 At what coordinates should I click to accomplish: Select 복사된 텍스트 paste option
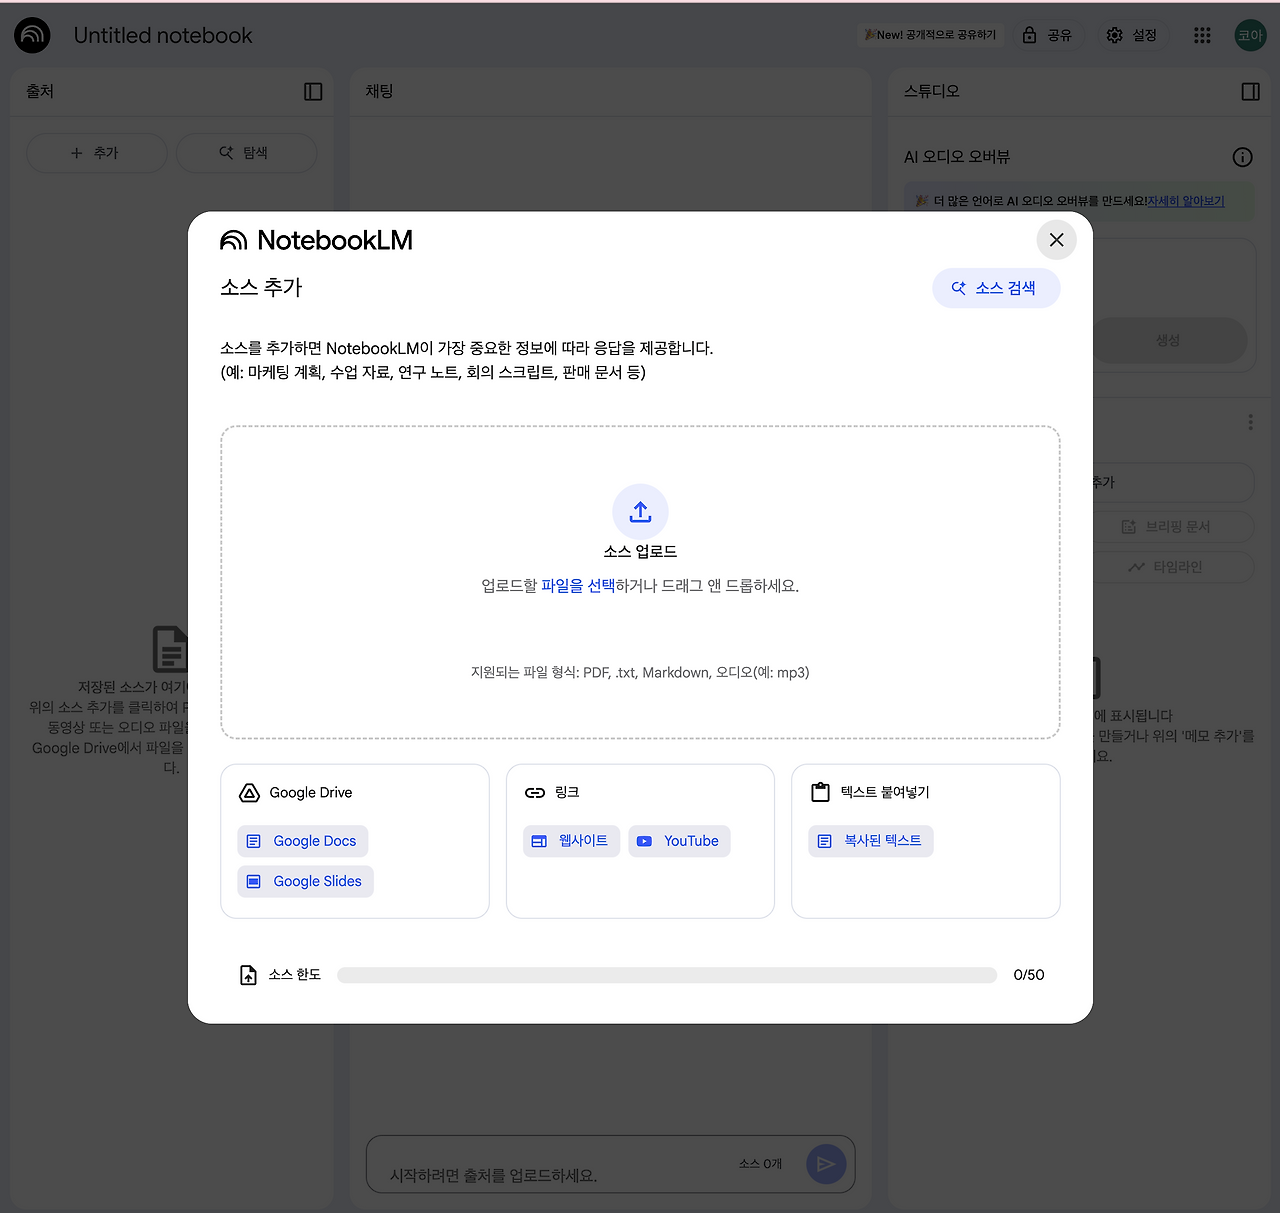click(871, 841)
